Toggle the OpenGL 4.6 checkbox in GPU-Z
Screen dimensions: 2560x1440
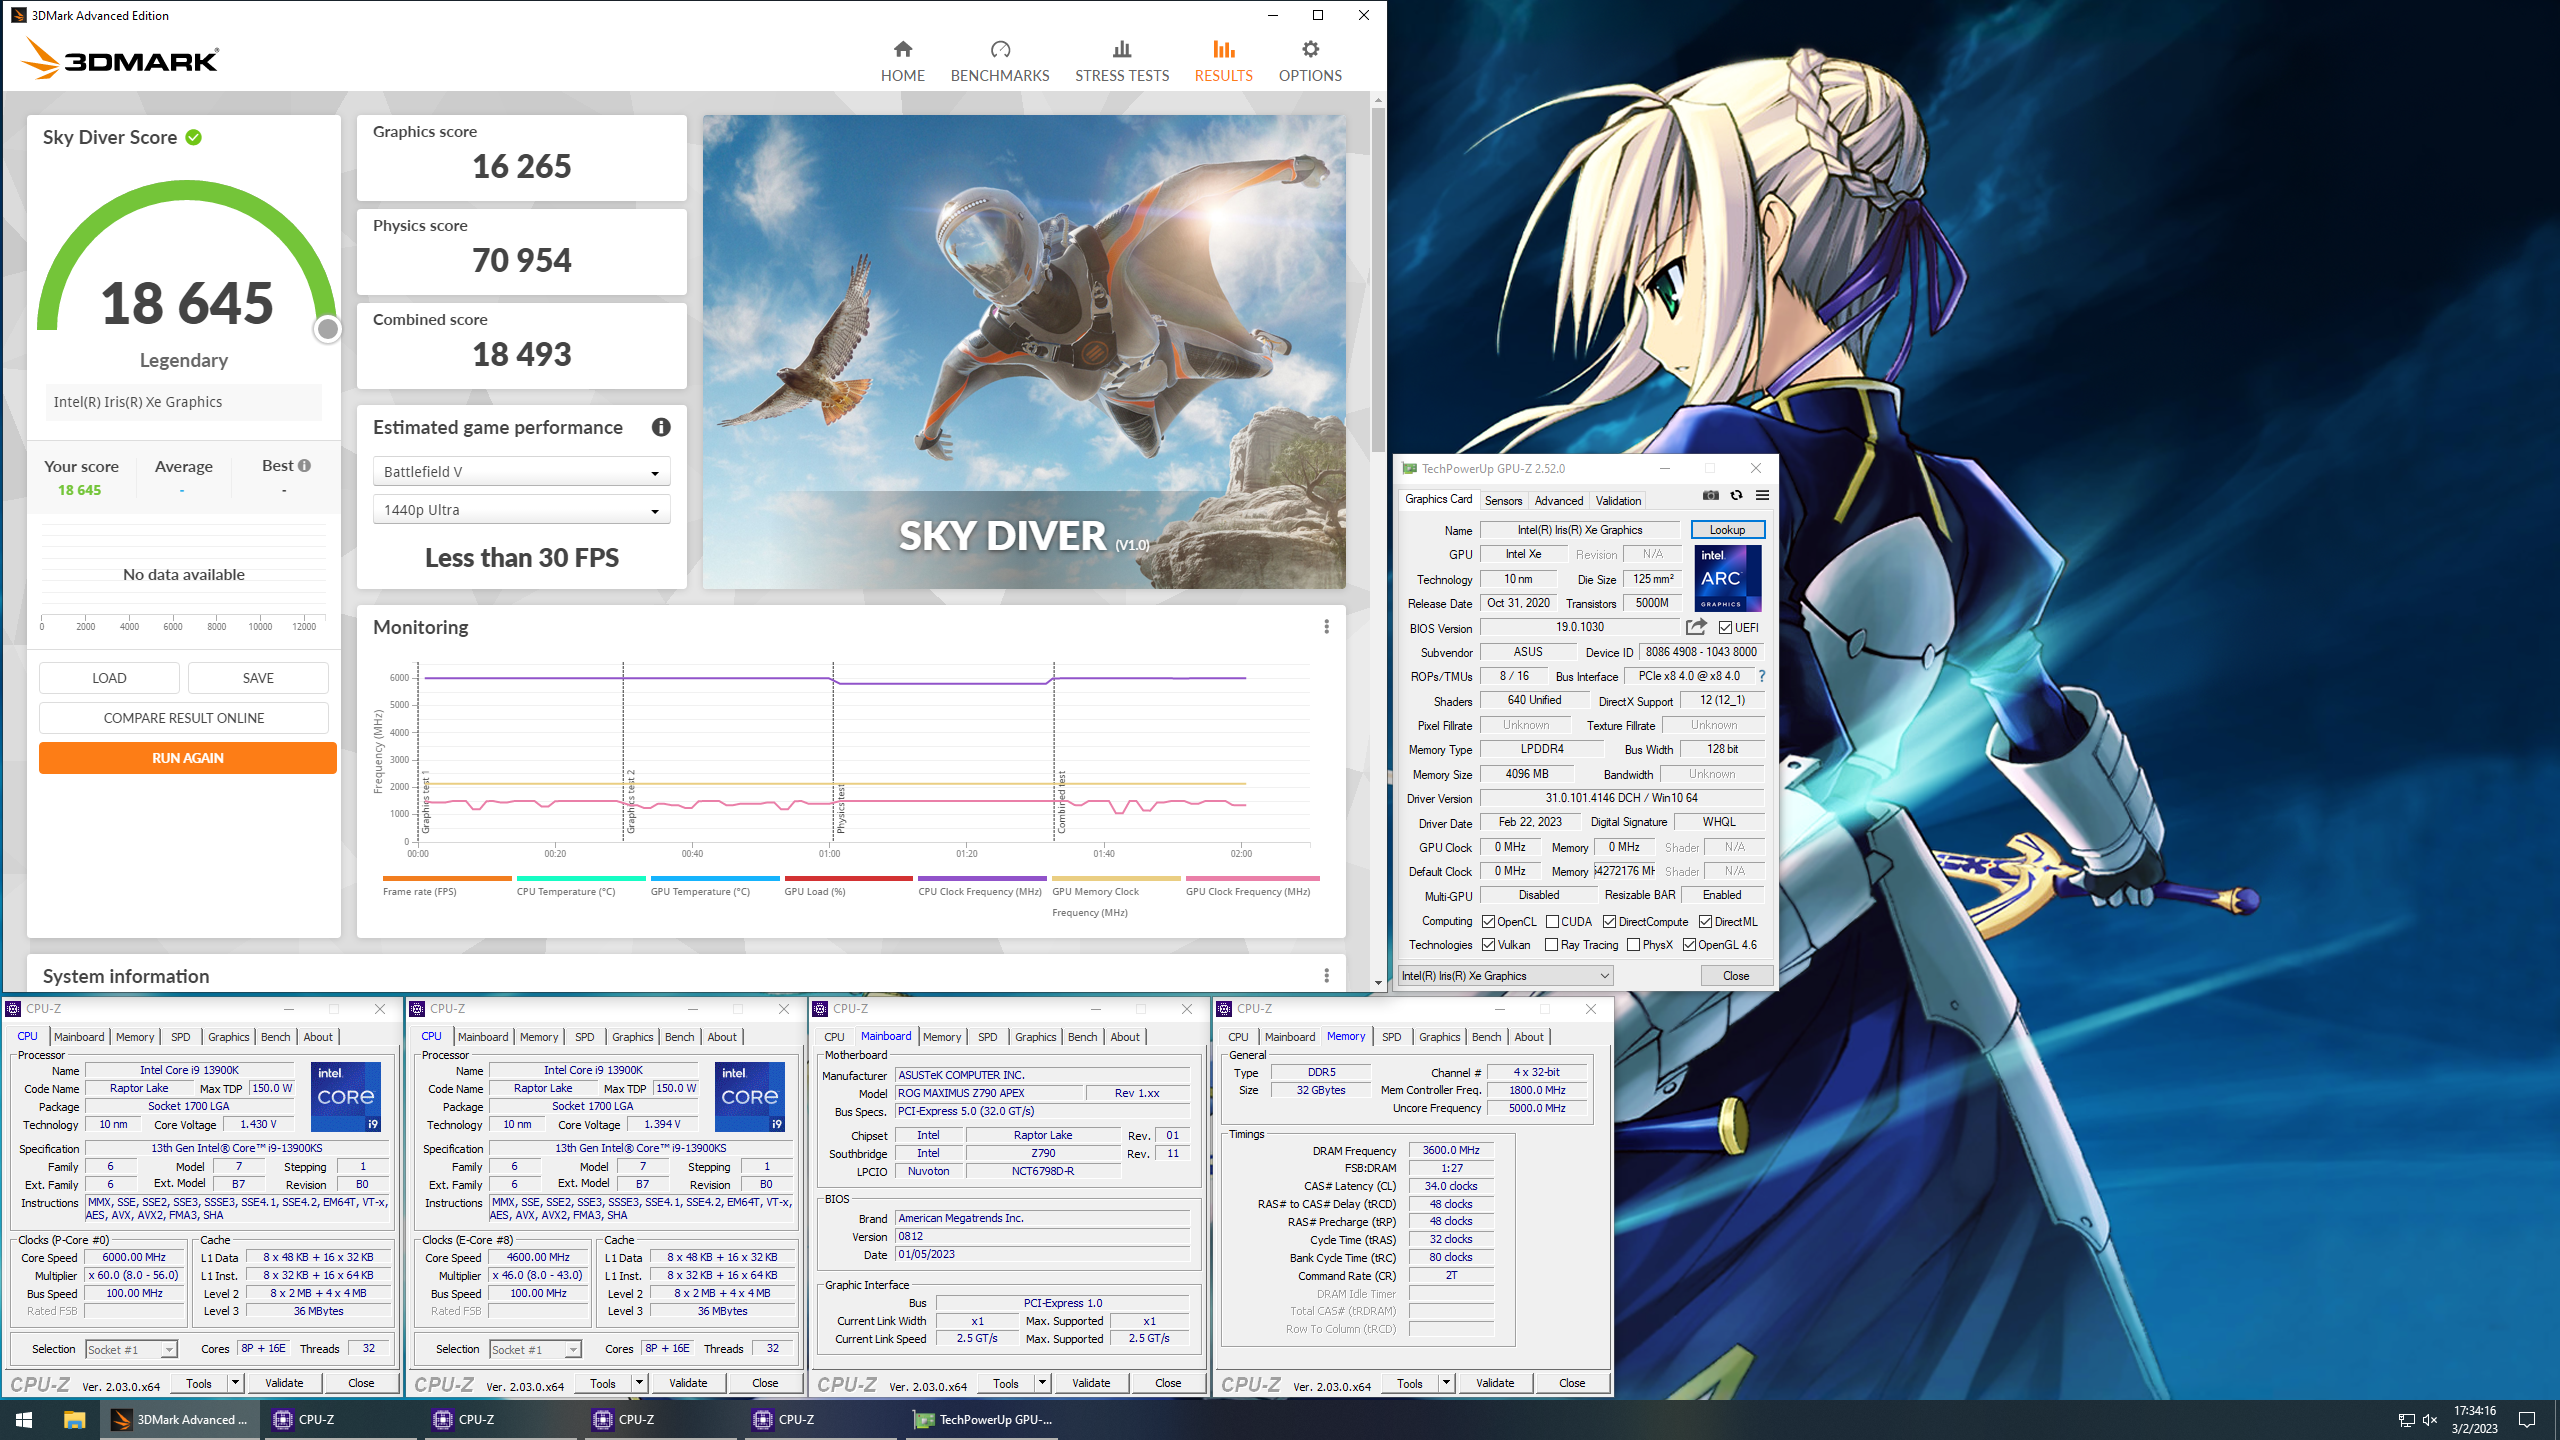pyautogui.click(x=1689, y=944)
